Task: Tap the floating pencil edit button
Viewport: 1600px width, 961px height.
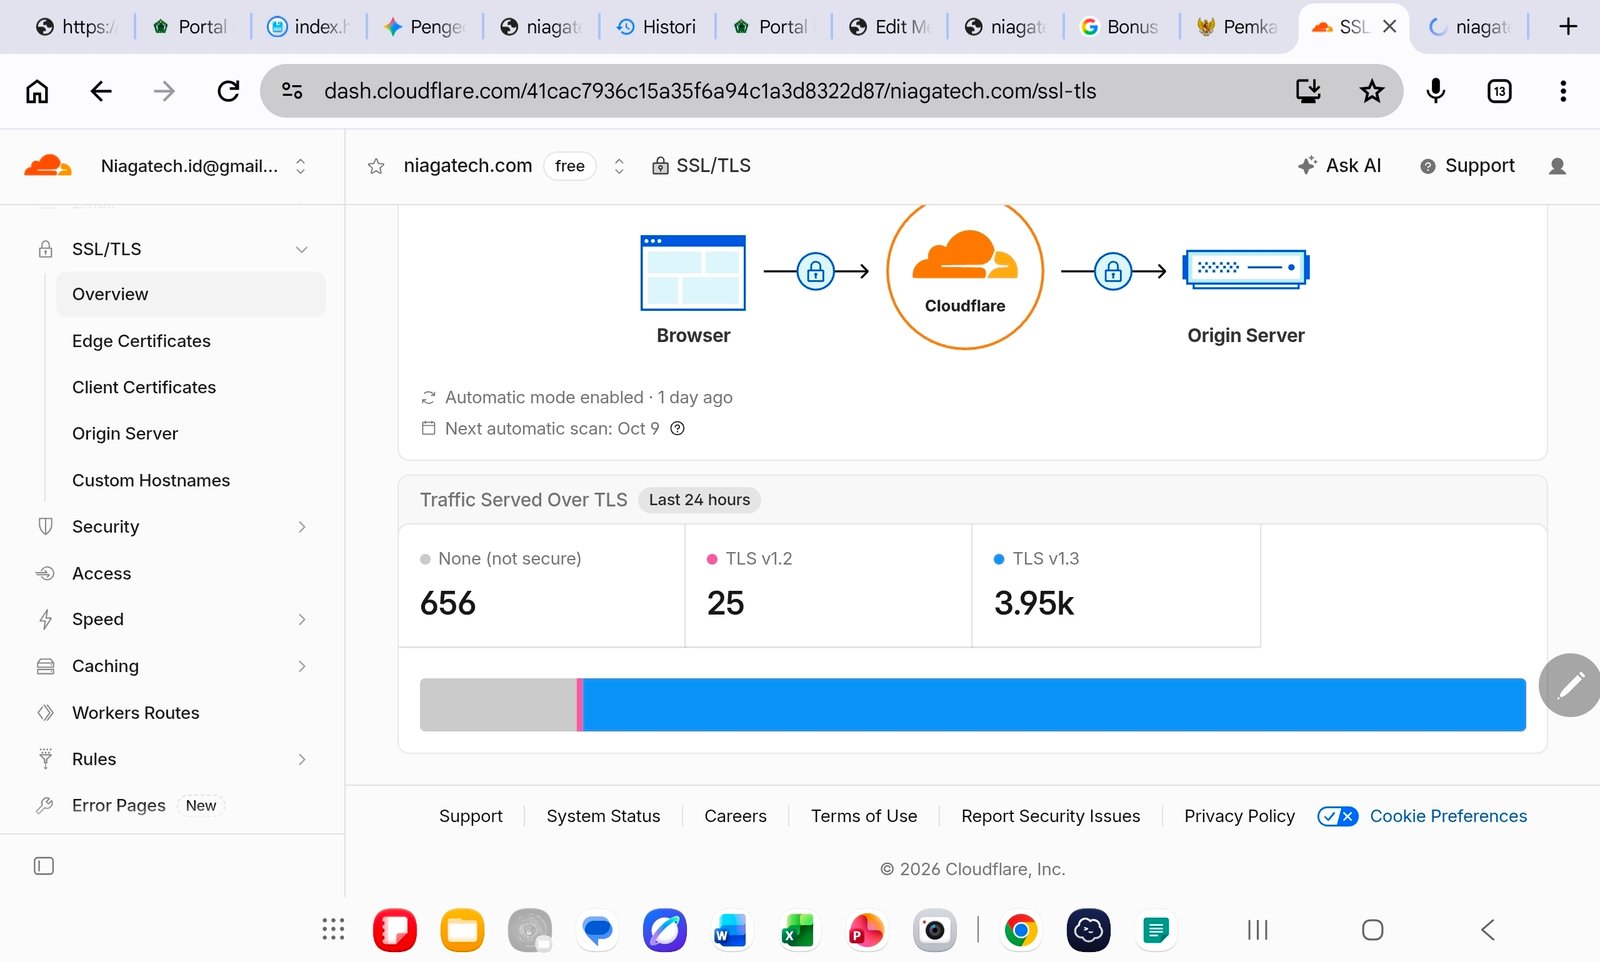Action: tap(1571, 685)
